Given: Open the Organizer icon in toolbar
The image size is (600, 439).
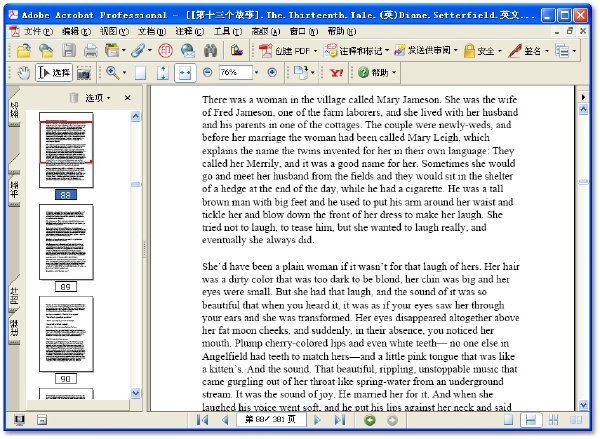Looking at the screenshot, I should (112, 51).
